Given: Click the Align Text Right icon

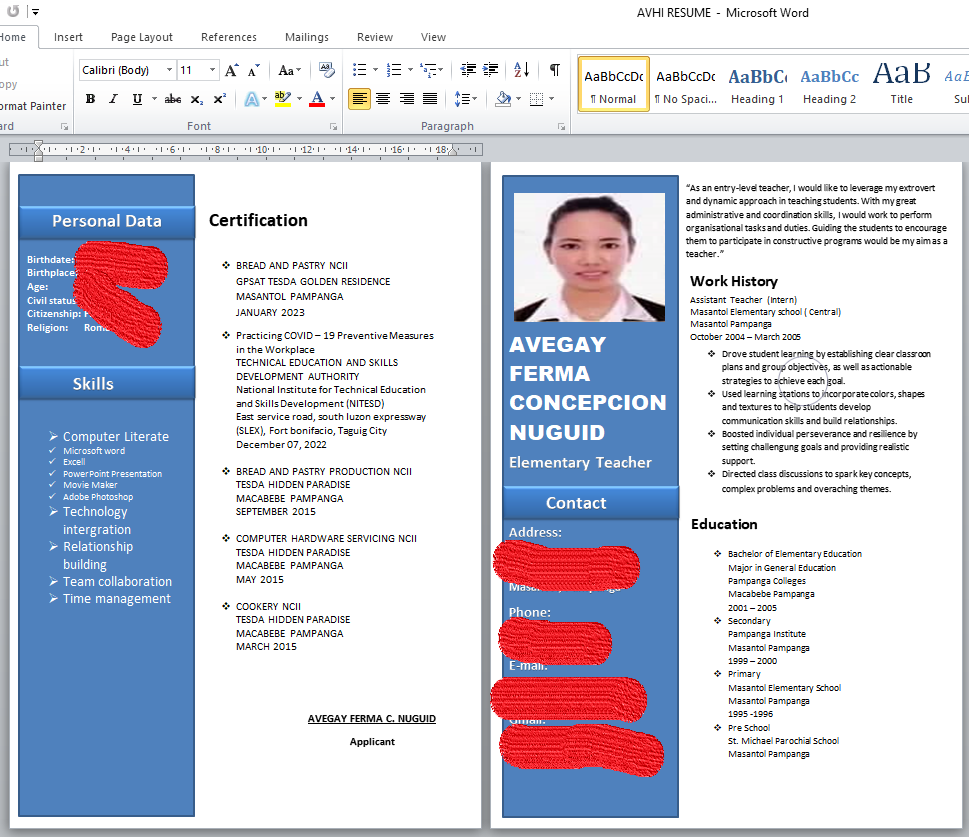Looking at the screenshot, I should [407, 99].
